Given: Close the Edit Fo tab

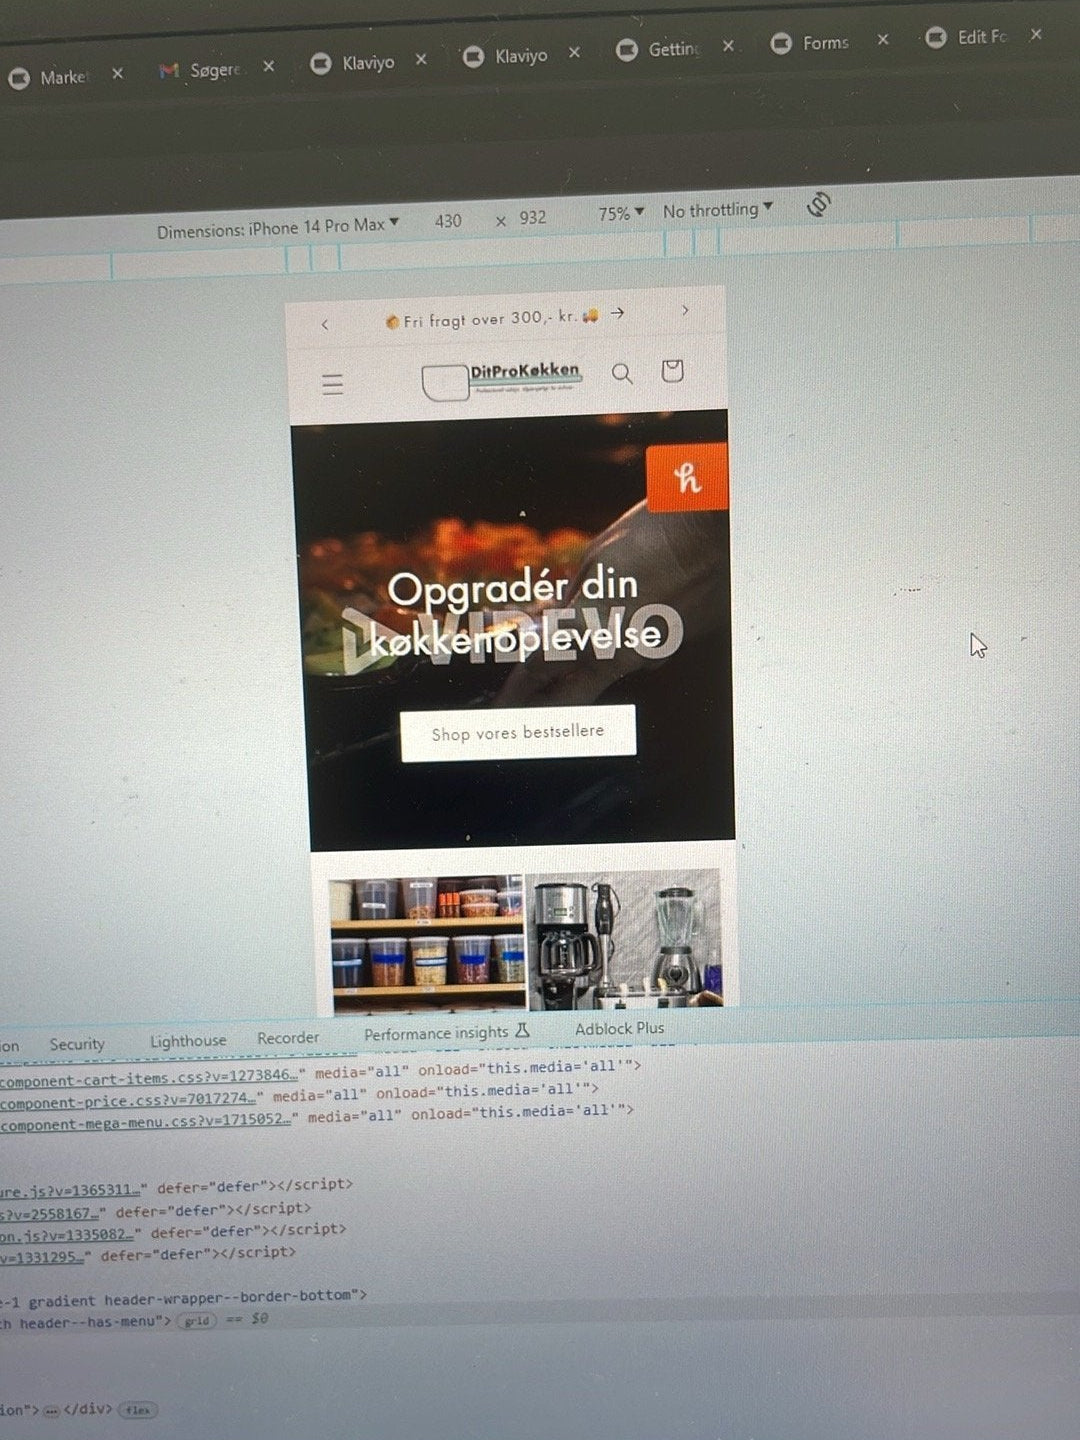Looking at the screenshot, I should tap(1036, 33).
